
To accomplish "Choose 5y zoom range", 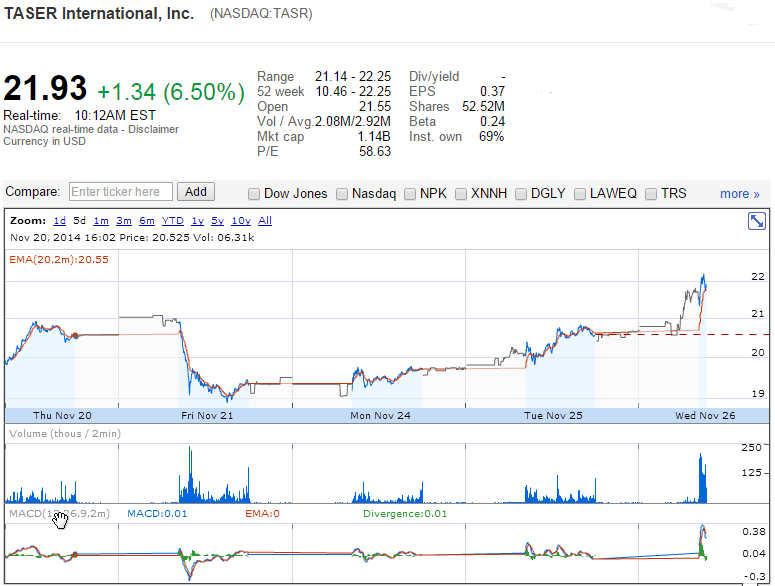I will pos(217,220).
